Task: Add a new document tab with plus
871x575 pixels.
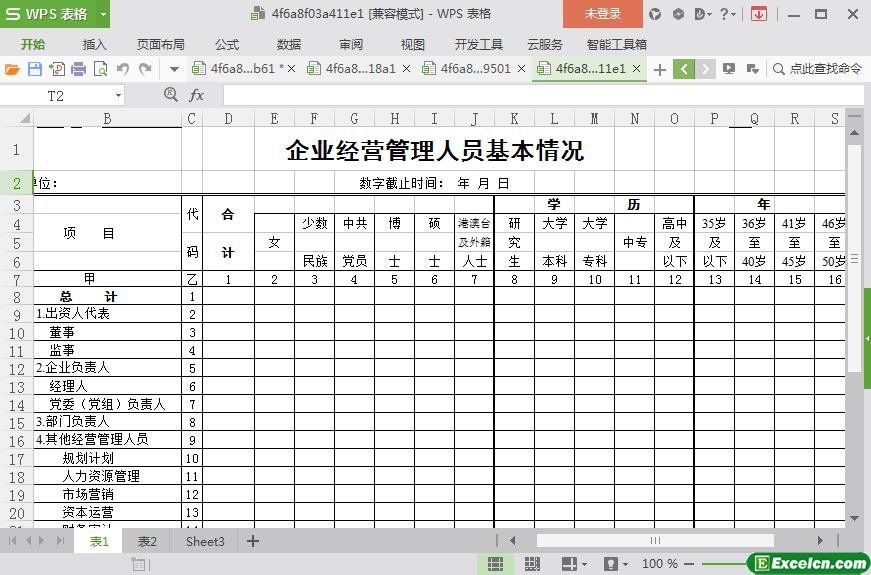Action: 659,69
